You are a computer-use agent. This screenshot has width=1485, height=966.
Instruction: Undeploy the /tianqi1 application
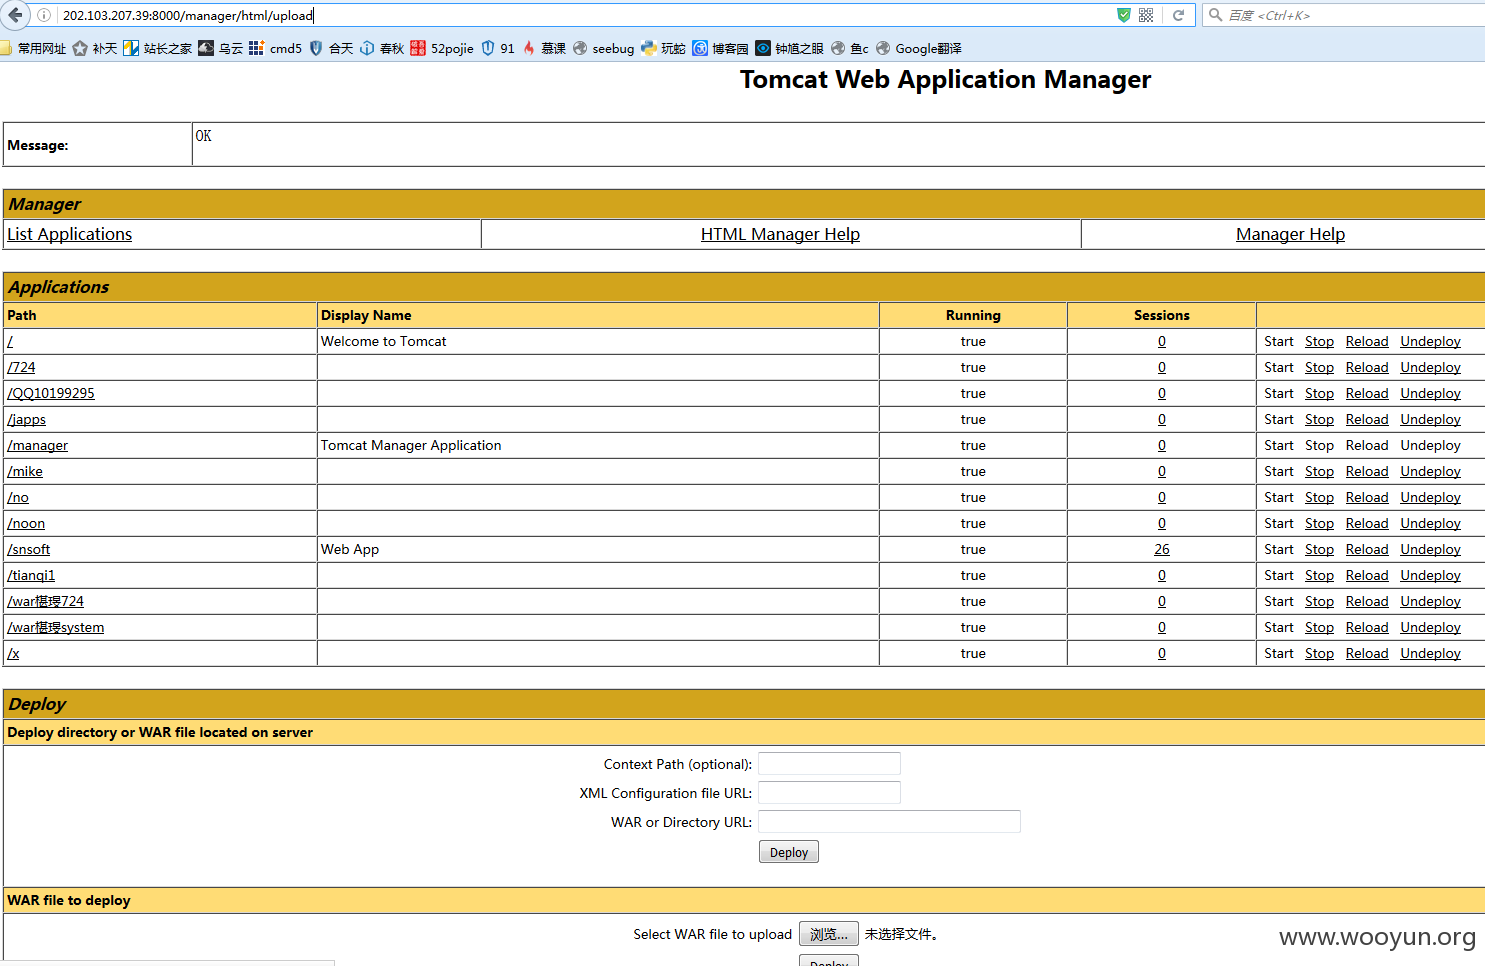point(1430,575)
